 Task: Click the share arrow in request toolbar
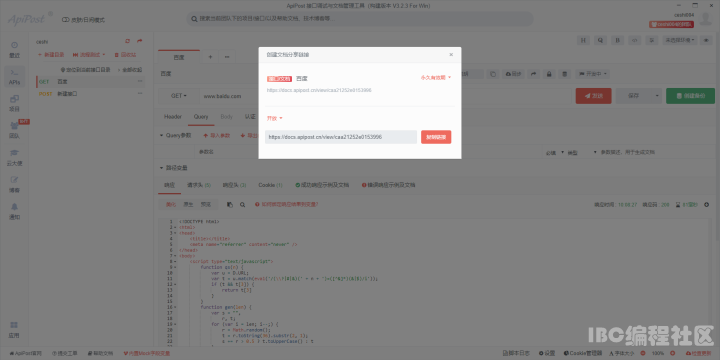[533, 74]
